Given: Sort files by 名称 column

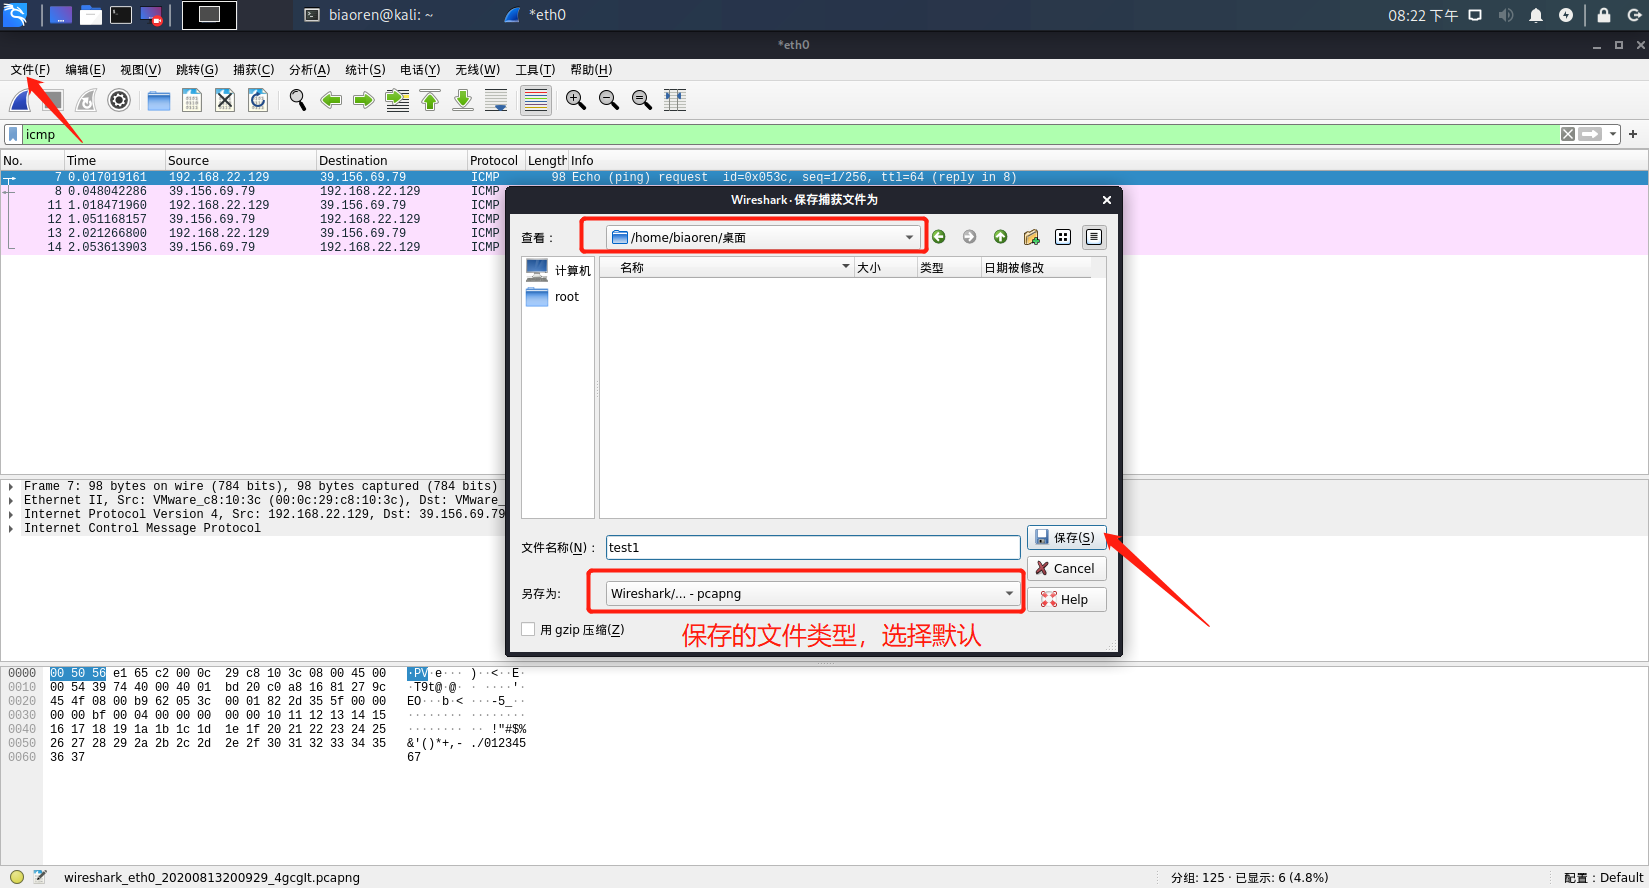Looking at the screenshot, I should click(x=728, y=267).
